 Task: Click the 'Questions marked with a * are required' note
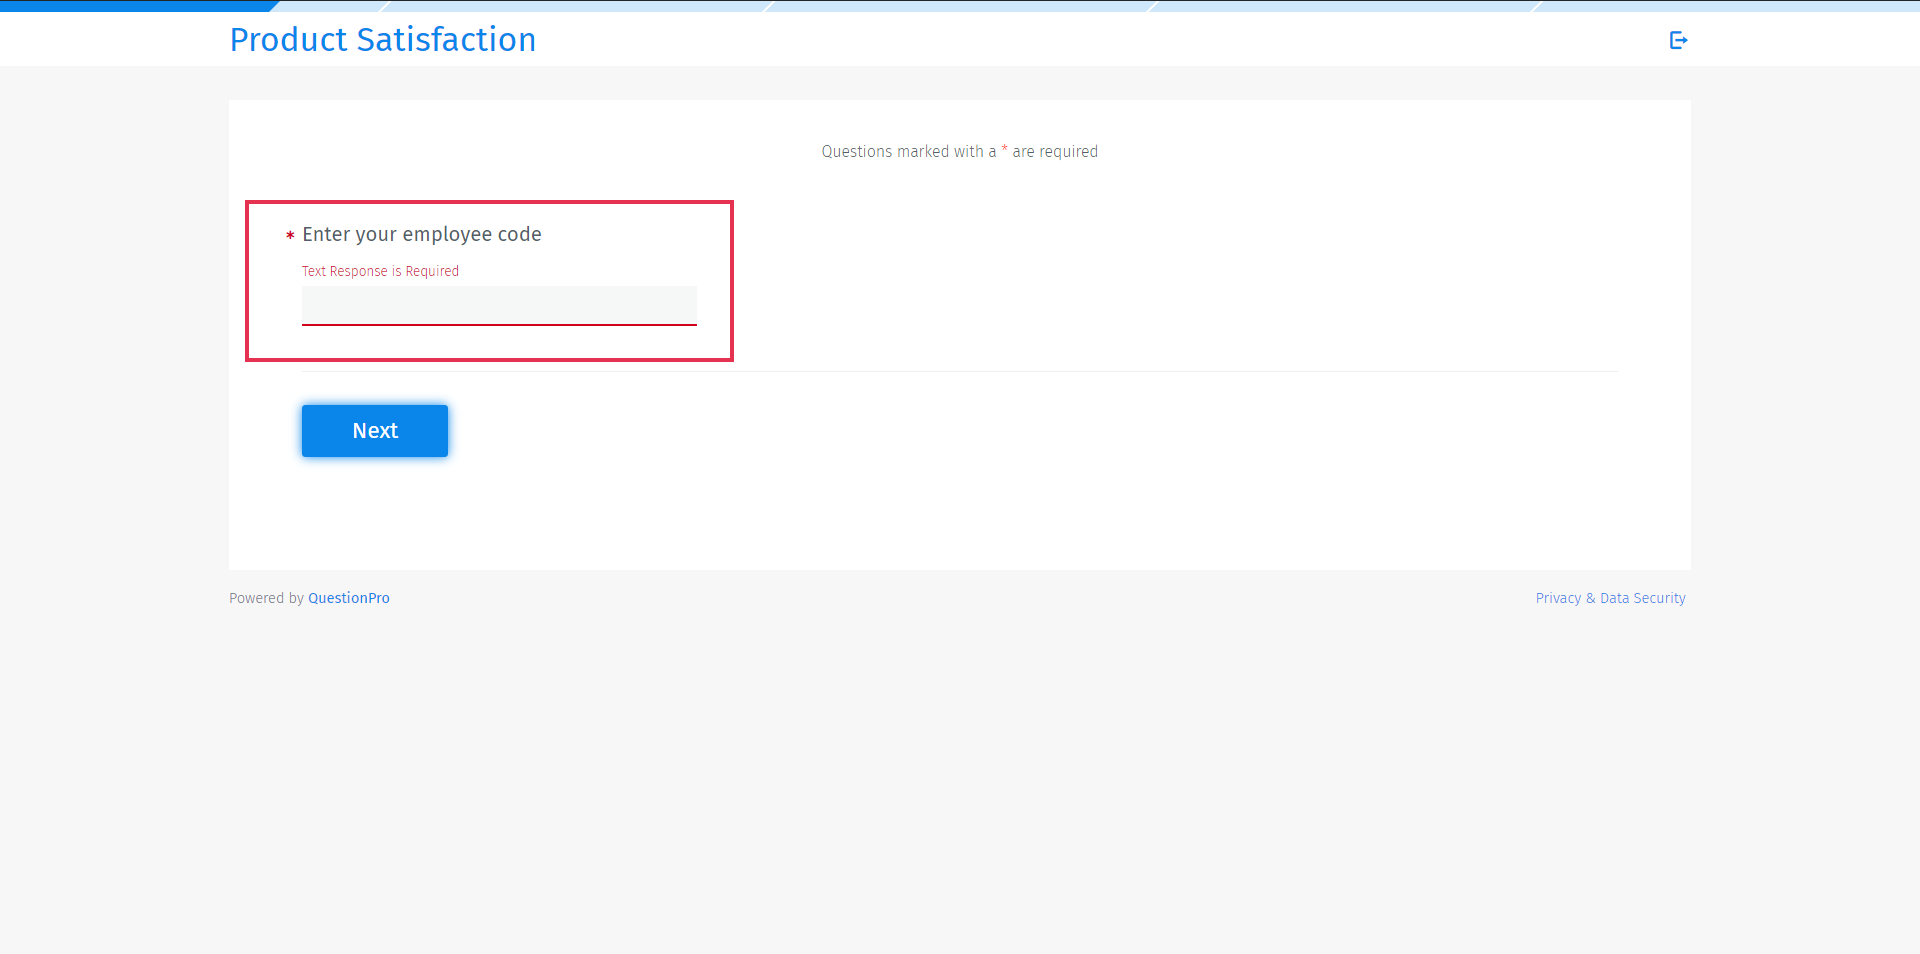960,152
